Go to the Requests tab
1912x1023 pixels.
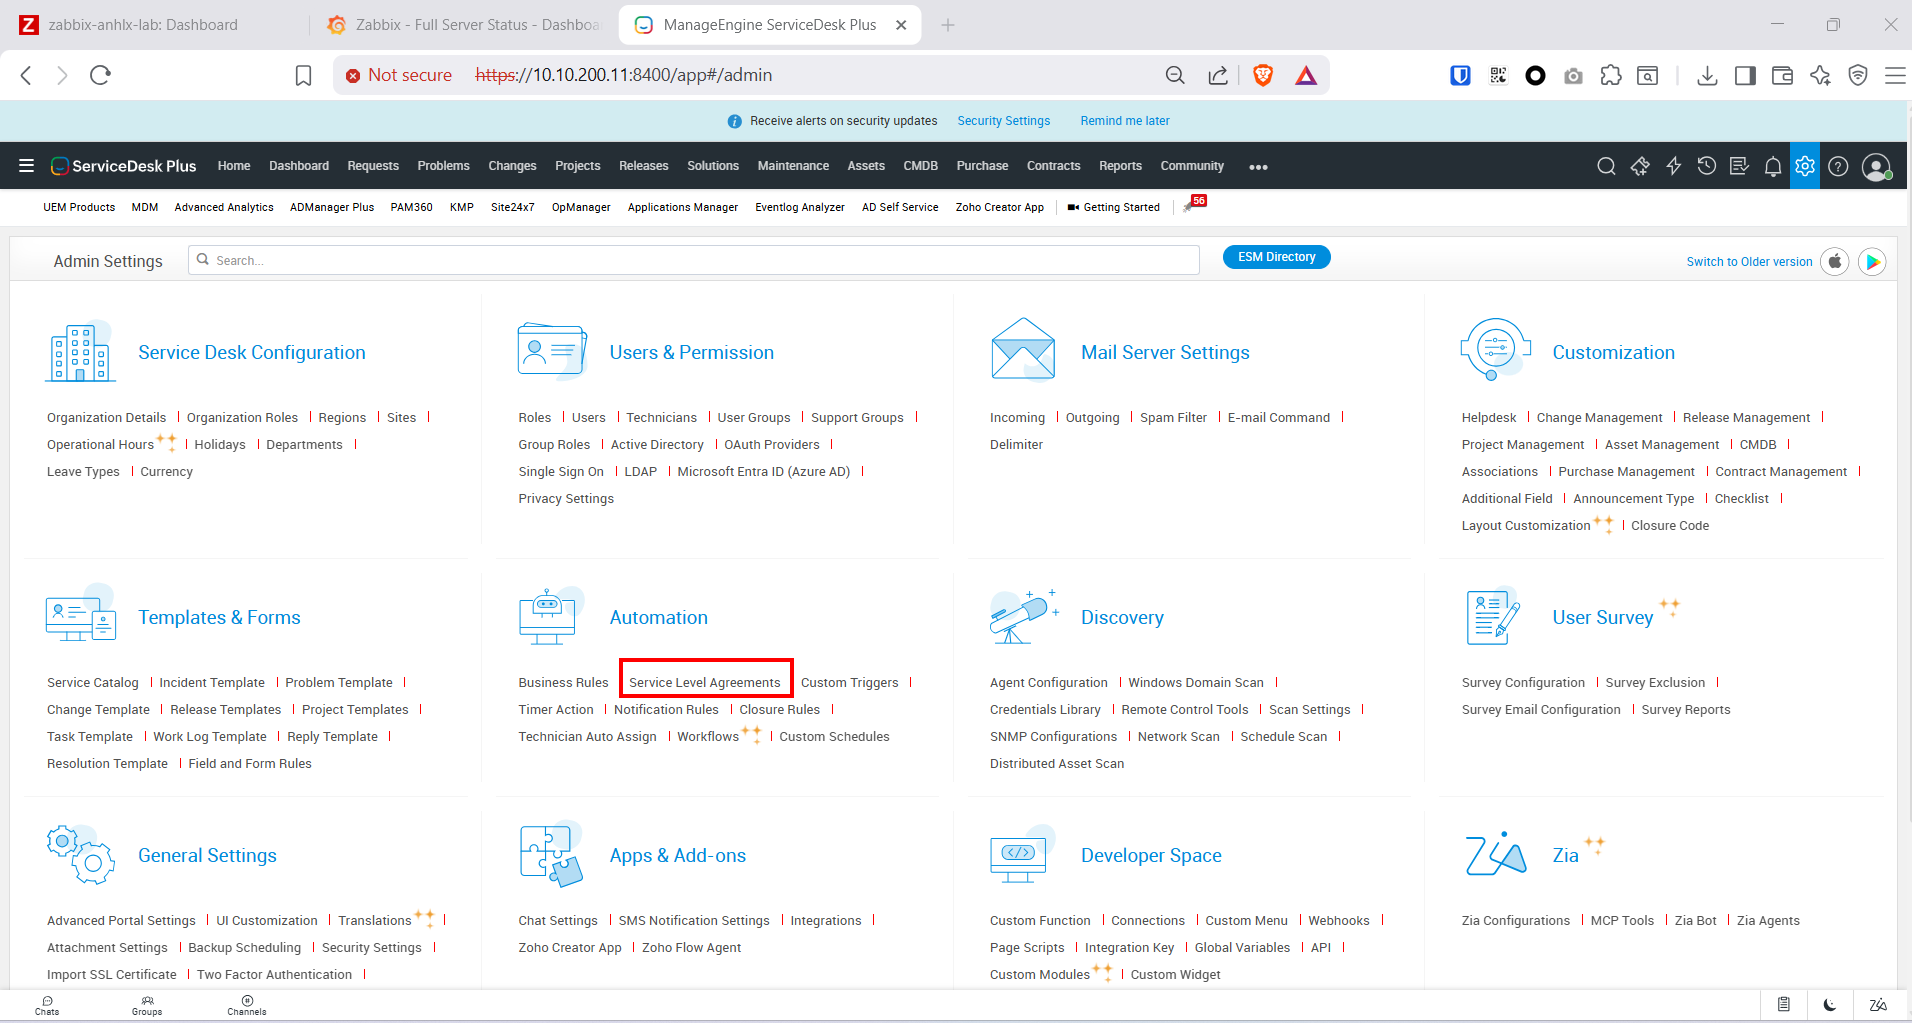[x=373, y=166]
